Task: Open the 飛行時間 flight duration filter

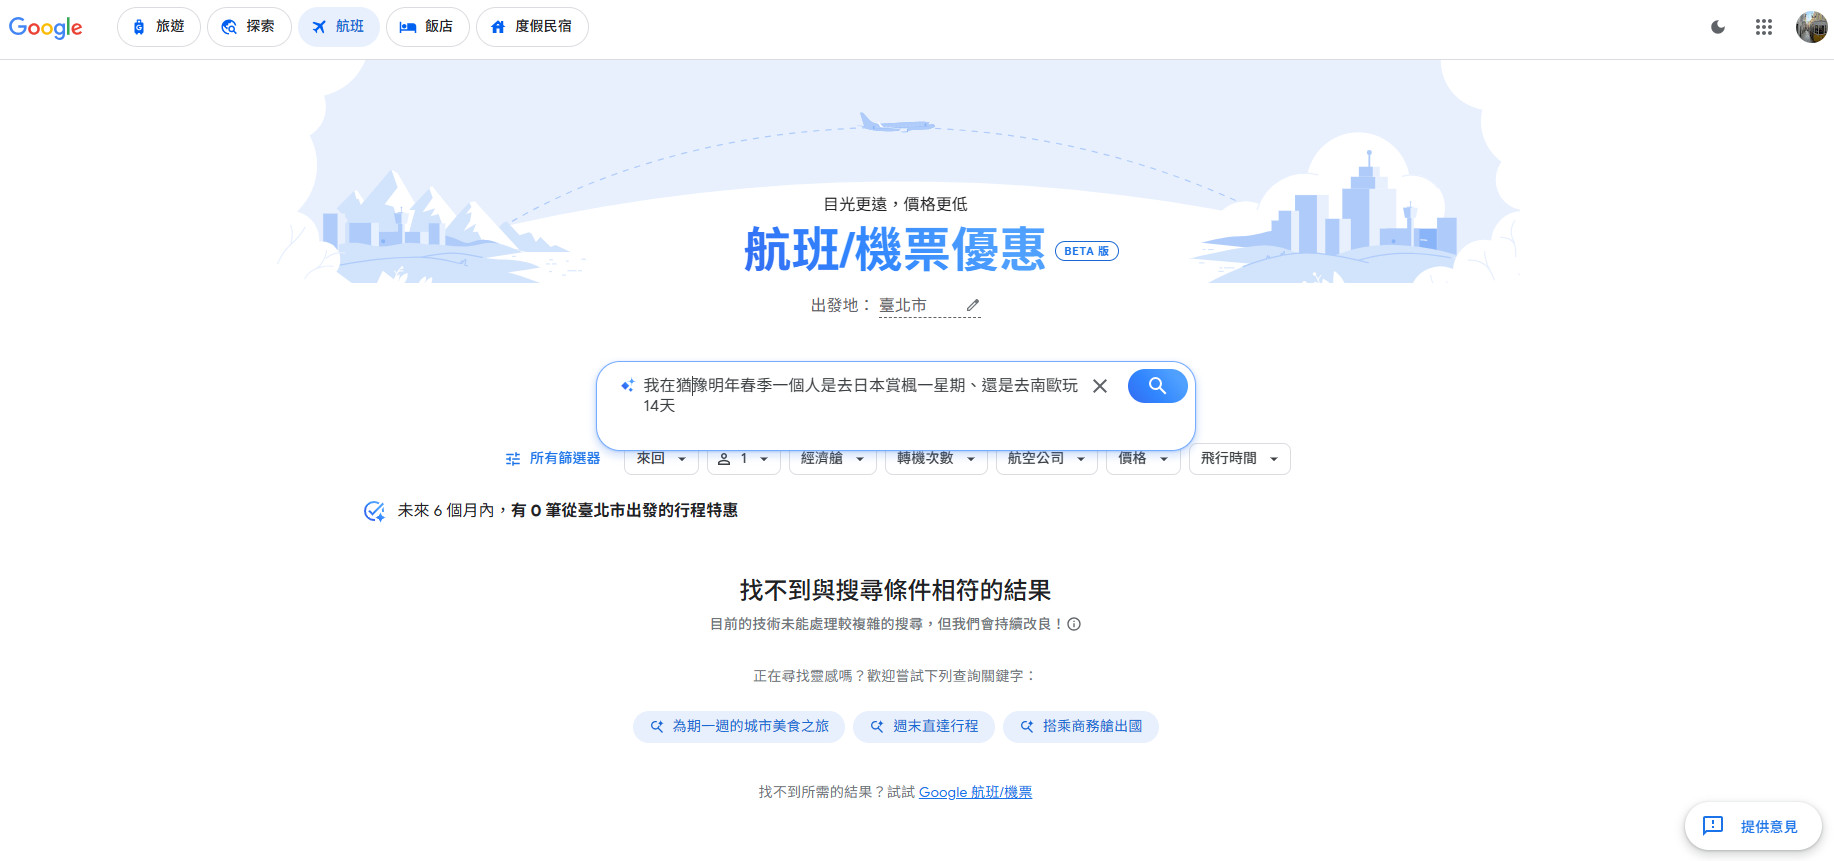Action: pyautogui.click(x=1239, y=459)
